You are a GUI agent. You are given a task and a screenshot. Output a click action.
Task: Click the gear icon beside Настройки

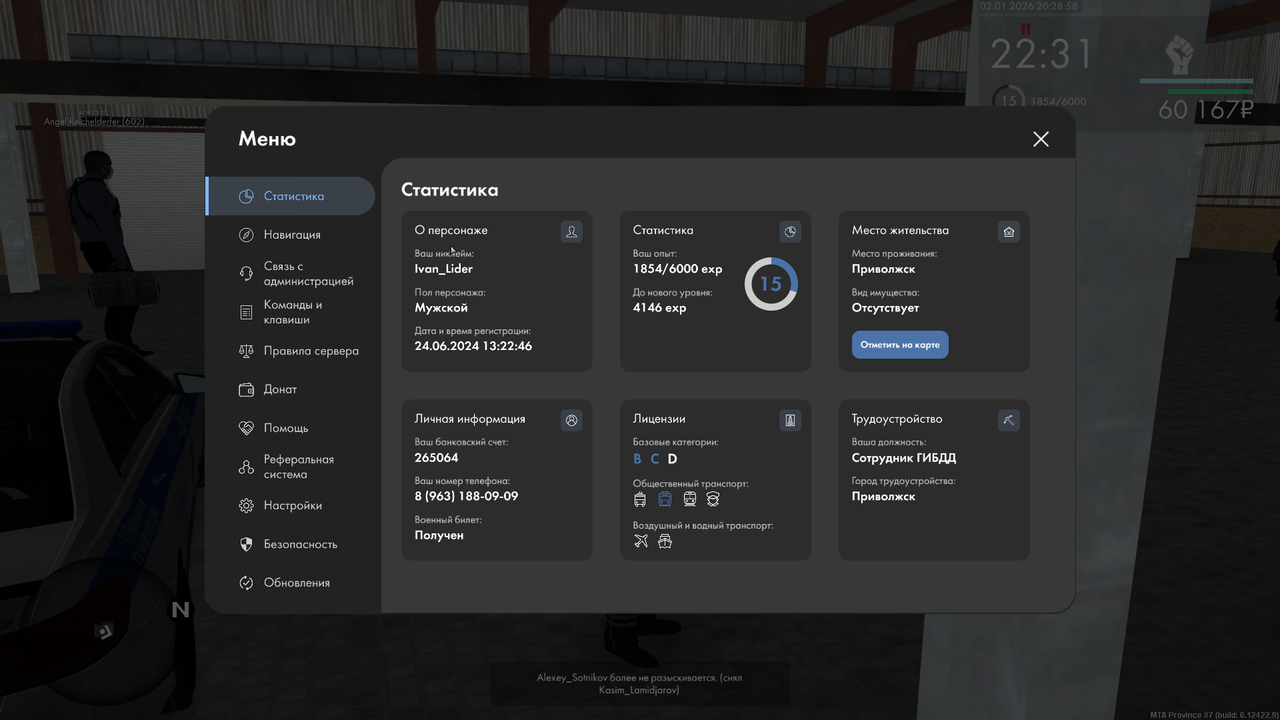click(246, 506)
